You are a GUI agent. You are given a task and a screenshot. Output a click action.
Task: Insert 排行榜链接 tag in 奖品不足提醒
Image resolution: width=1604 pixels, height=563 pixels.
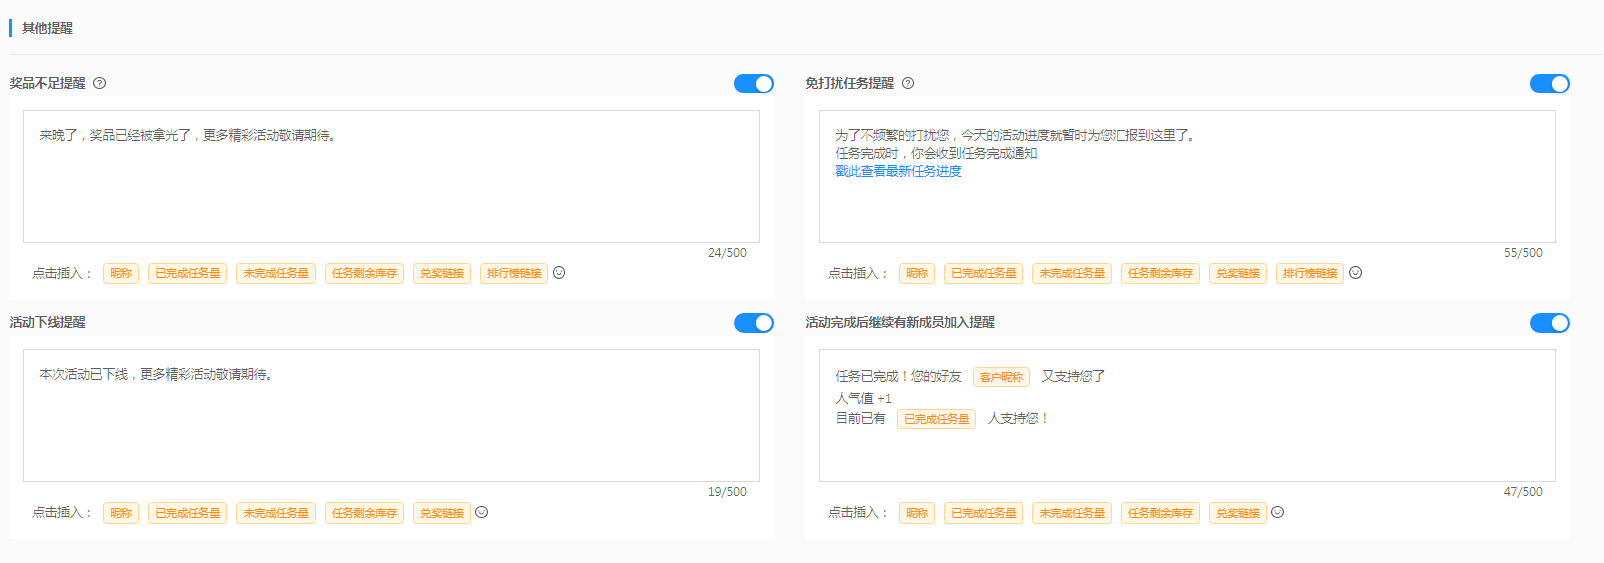(514, 273)
